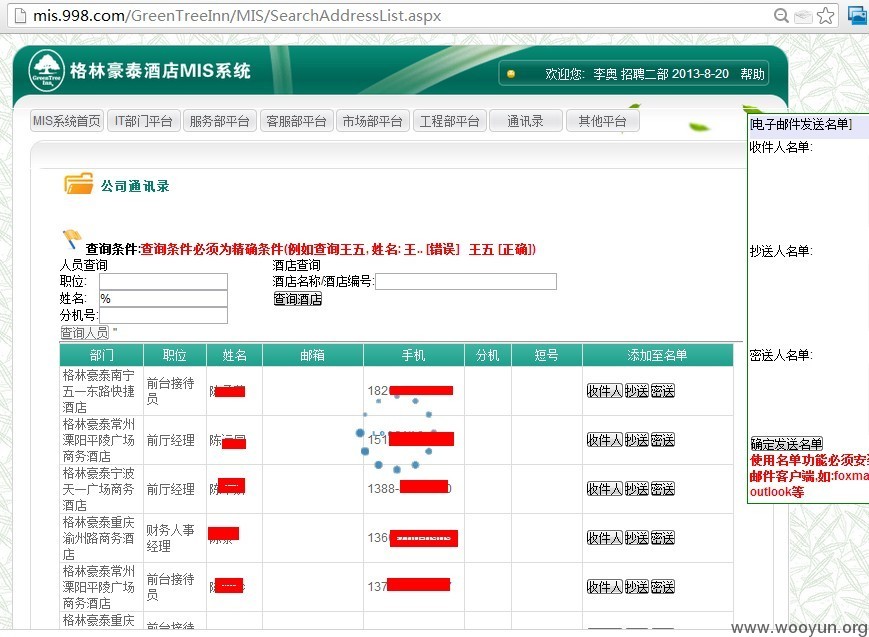The image size is (869, 637).
Task: Select the 通讯录 tab
Action: (x=525, y=121)
